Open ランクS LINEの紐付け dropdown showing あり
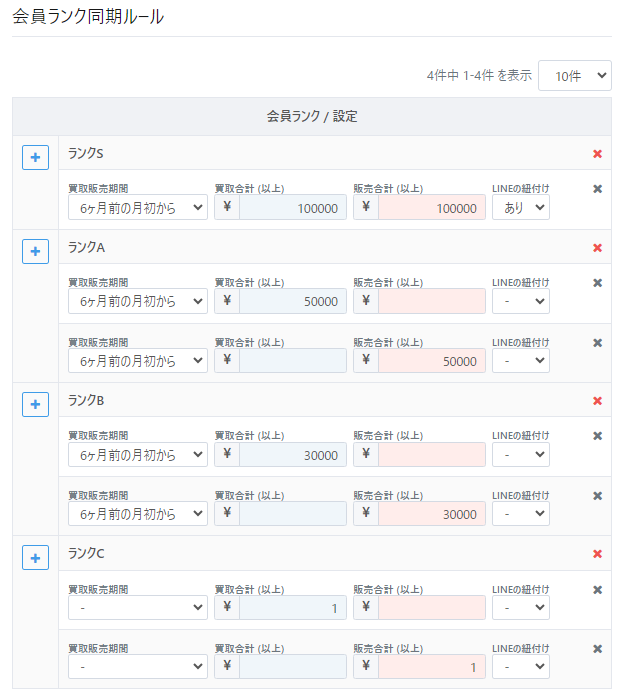Viewport: 622px width, 699px height. click(520, 207)
